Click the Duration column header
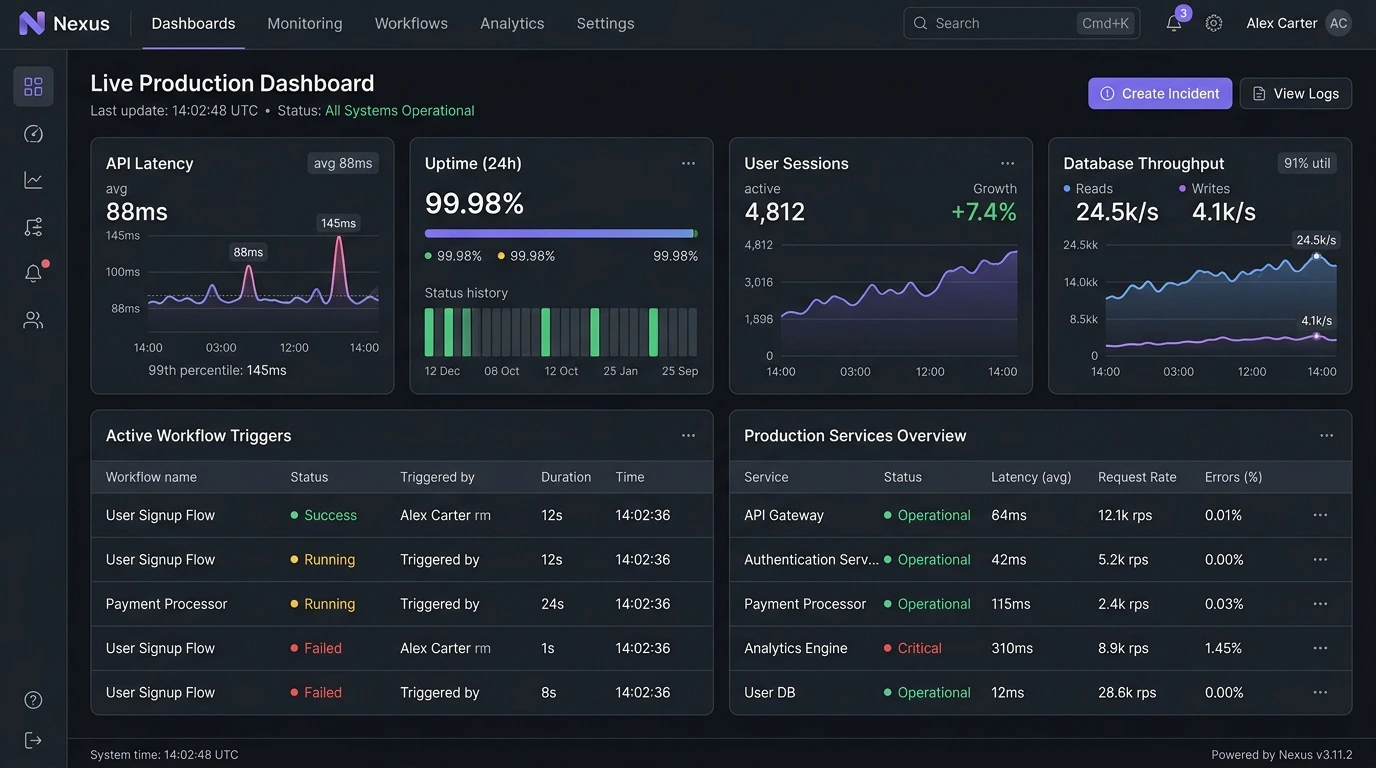Viewport: 1376px width, 768px height. [566, 477]
